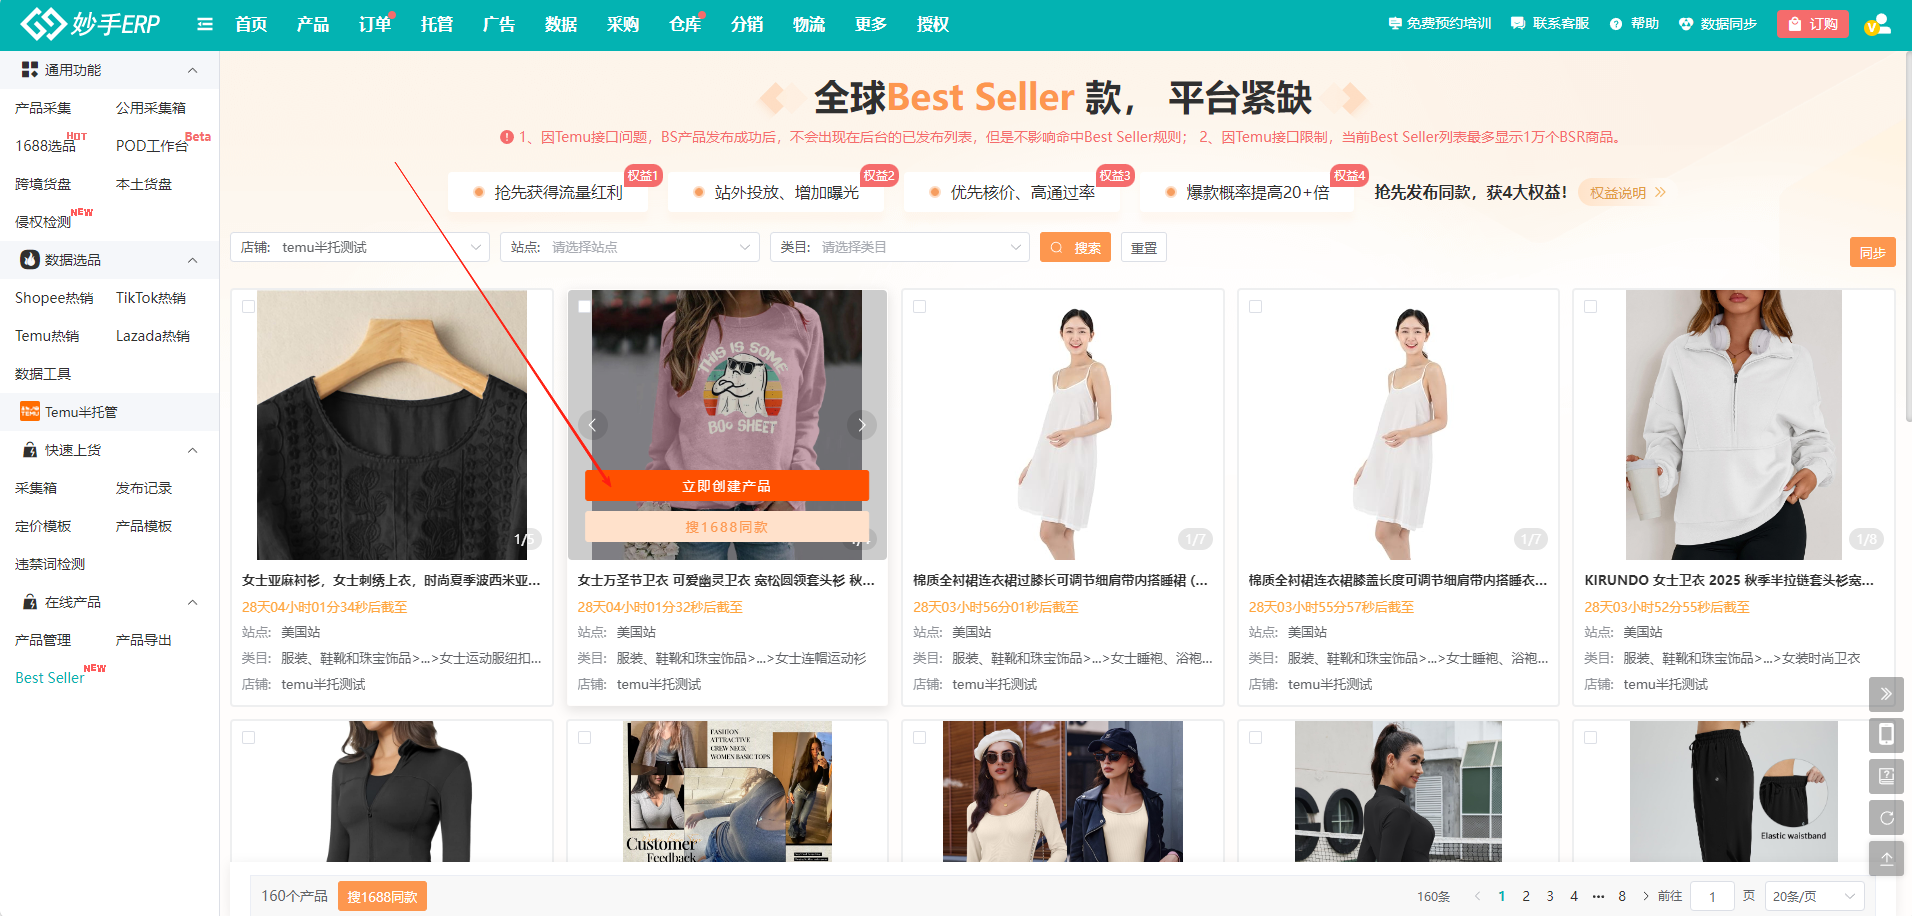Tick checkbox on tennis court ponytail card
This screenshot has width=1912, height=916.
click(x=1256, y=738)
